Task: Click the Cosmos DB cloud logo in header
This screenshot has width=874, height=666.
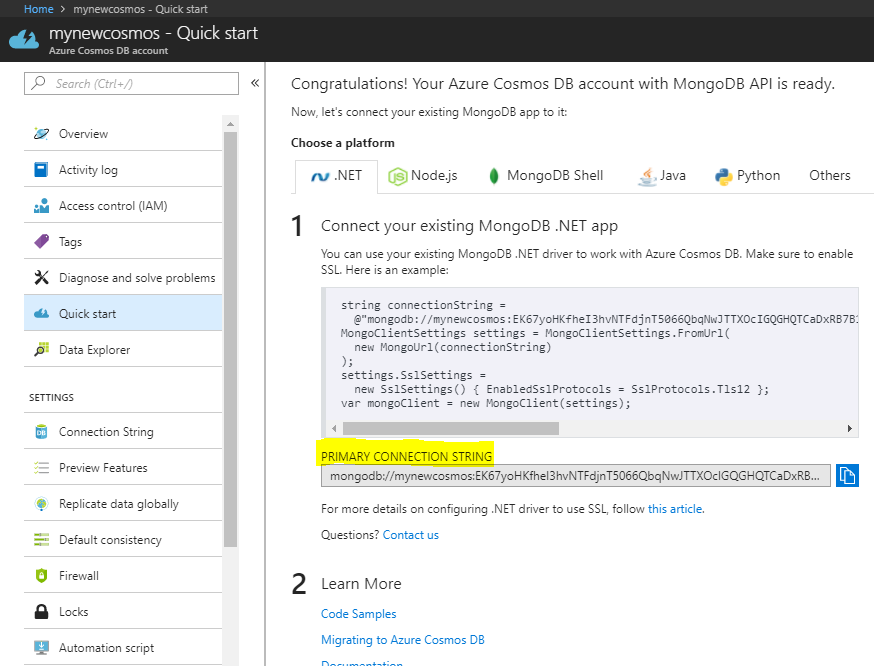Action: [24, 40]
